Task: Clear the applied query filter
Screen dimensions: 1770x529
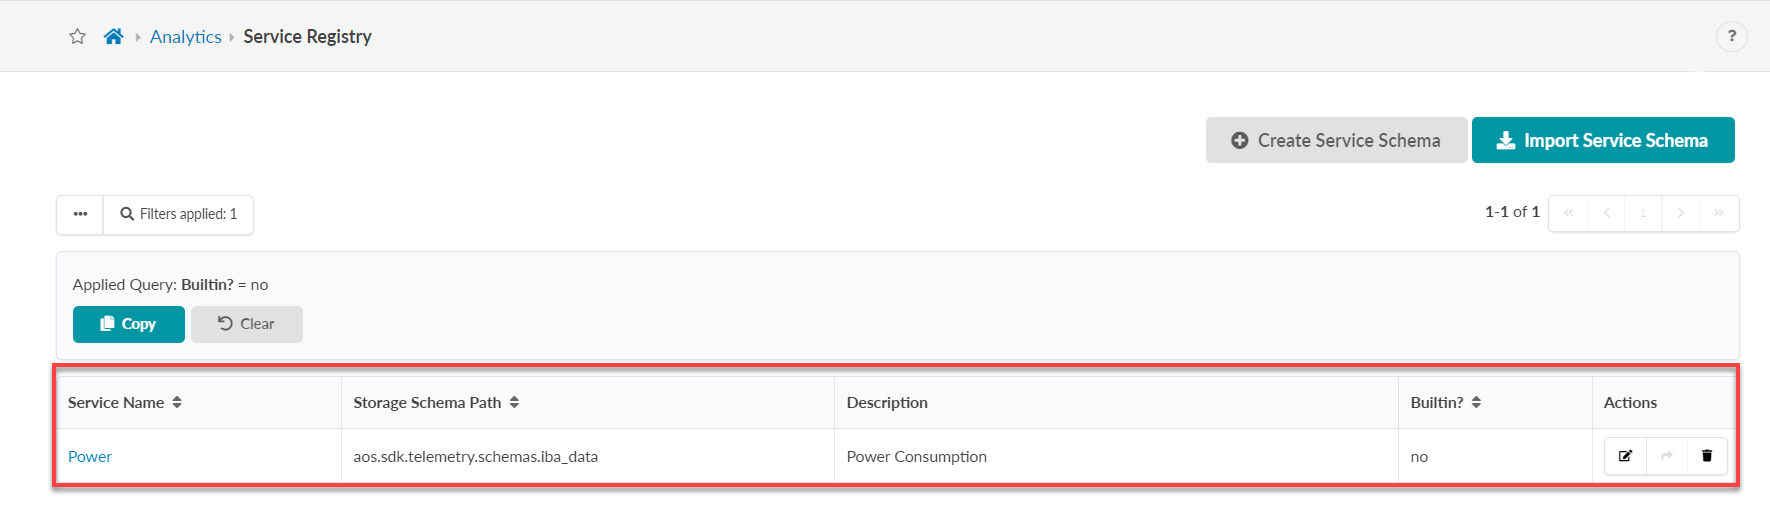Action: point(247,324)
